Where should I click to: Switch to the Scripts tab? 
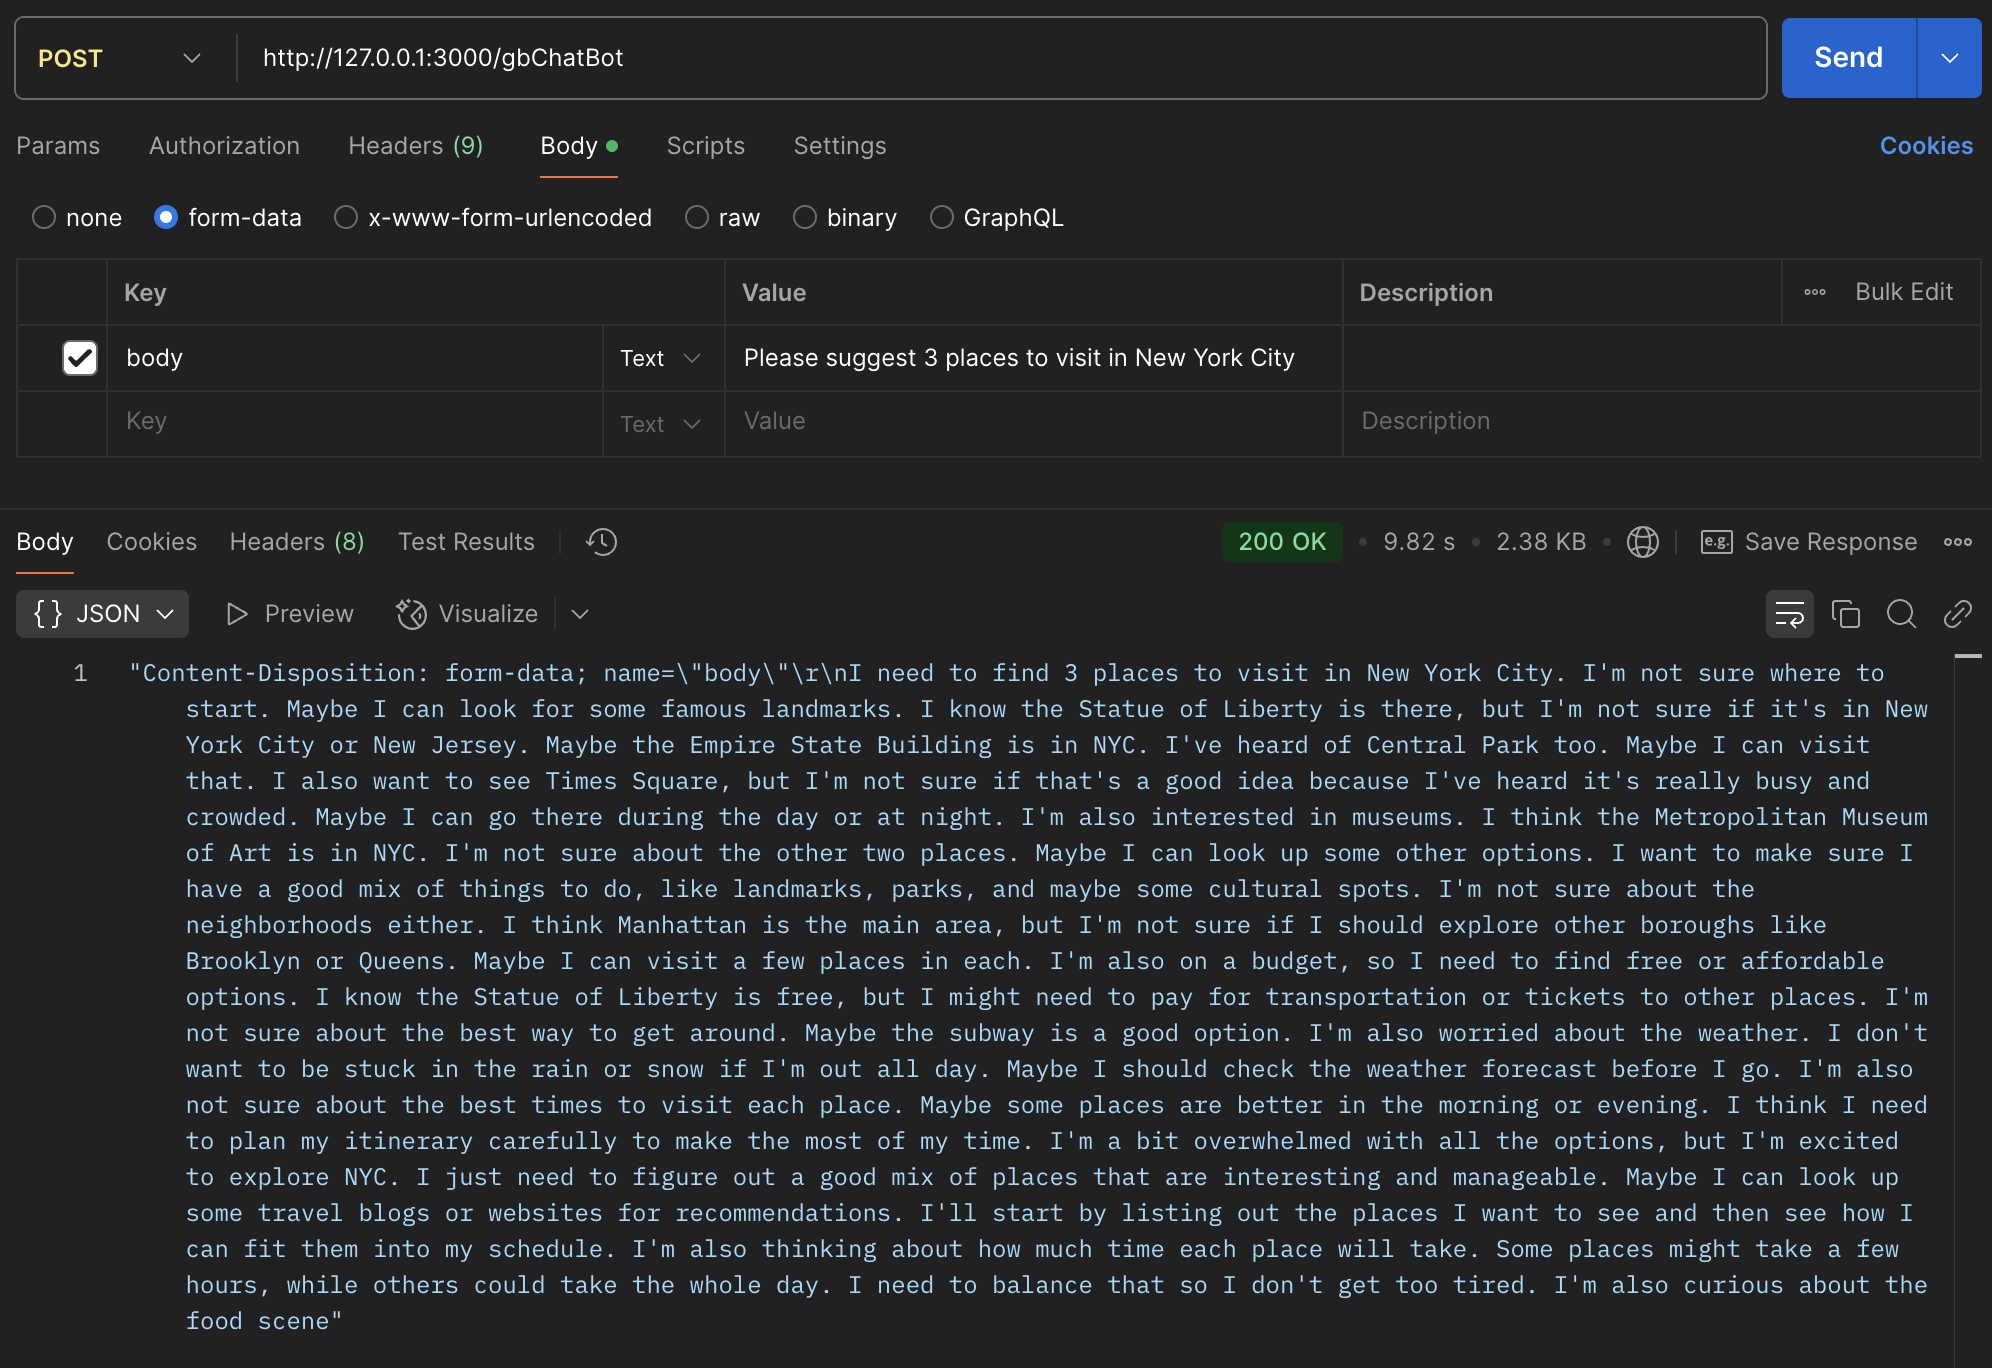pos(705,146)
